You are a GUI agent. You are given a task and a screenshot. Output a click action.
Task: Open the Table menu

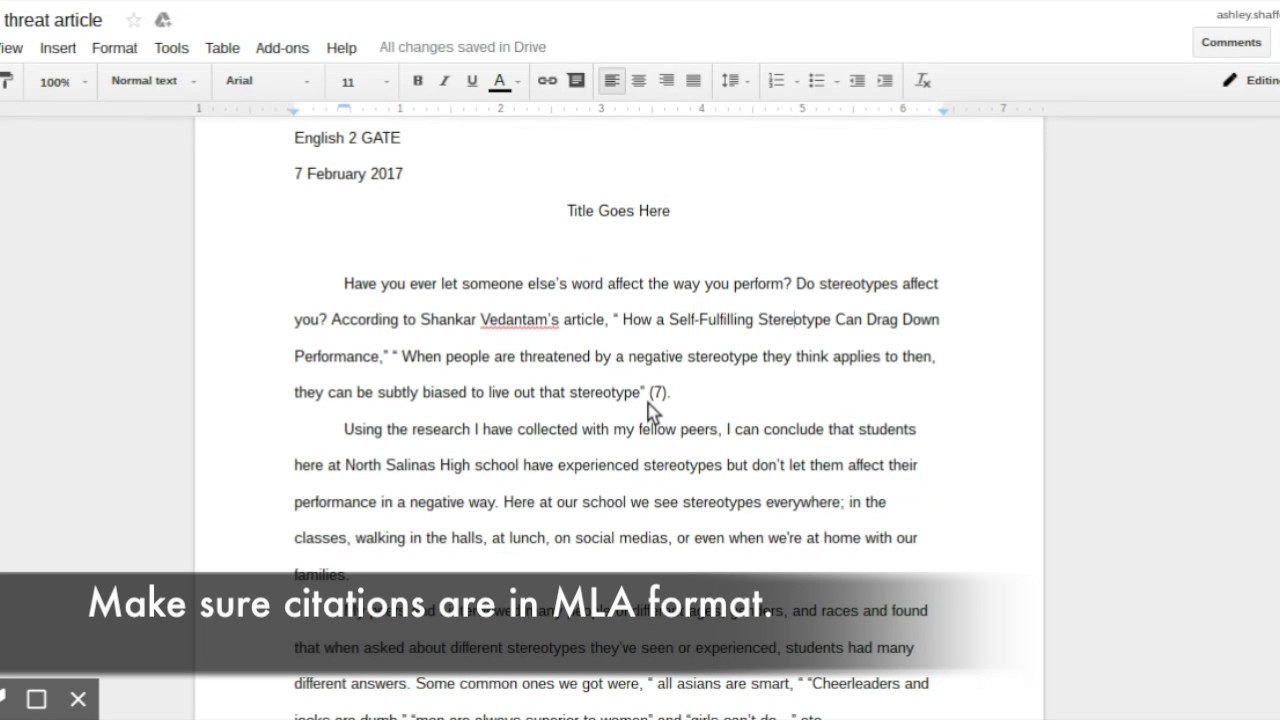pyautogui.click(x=222, y=48)
